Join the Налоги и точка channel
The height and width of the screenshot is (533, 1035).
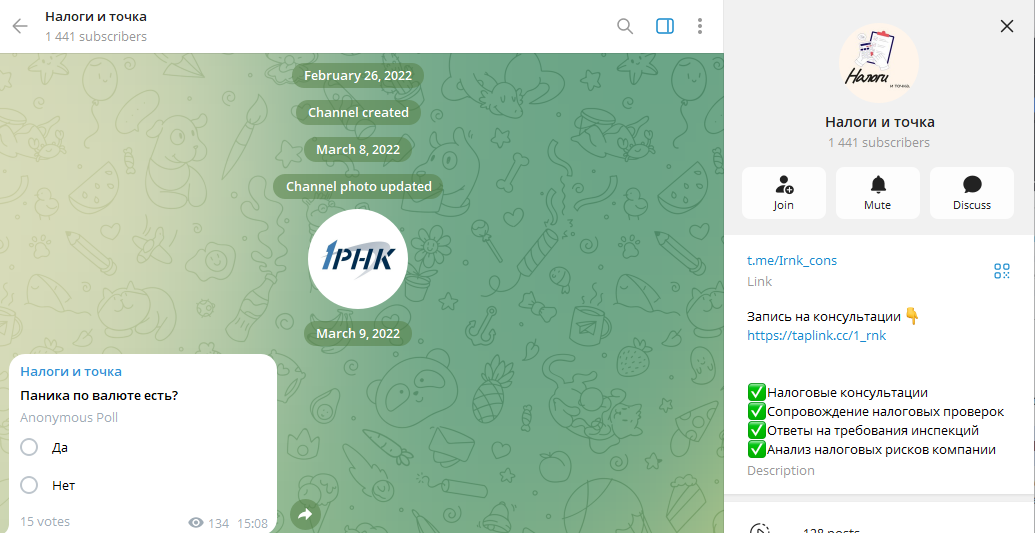(783, 193)
